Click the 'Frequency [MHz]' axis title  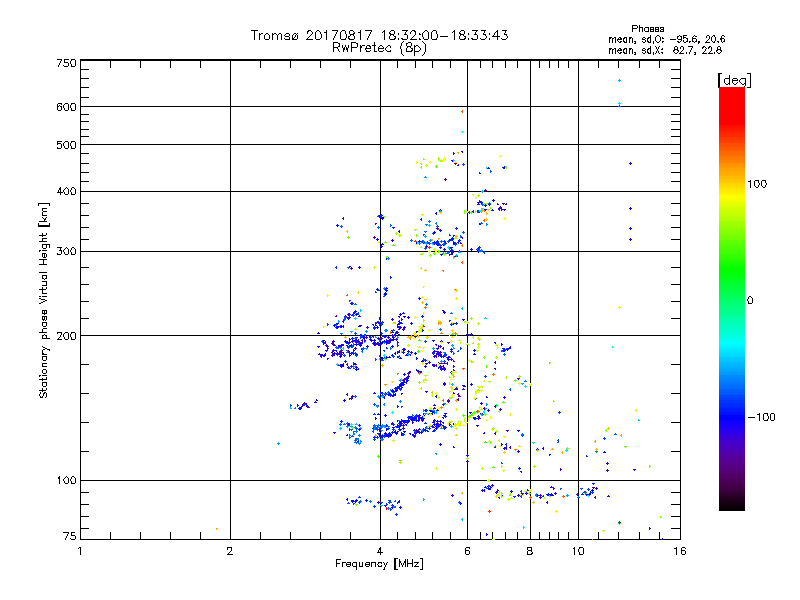pos(379,564)
